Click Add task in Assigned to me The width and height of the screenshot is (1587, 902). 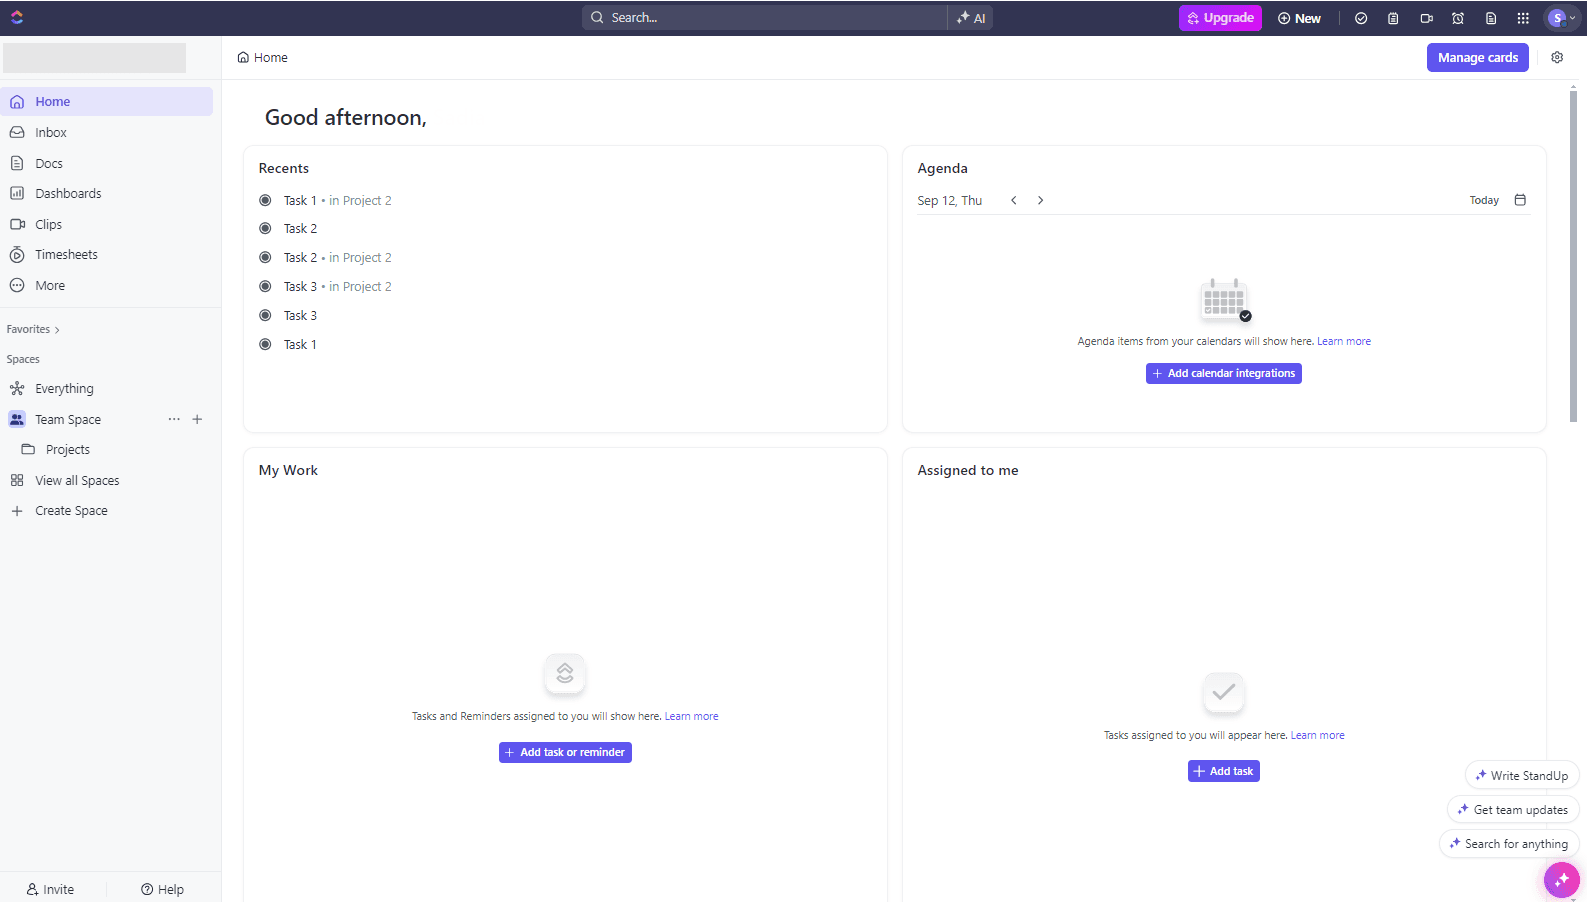coord(1223,771)
